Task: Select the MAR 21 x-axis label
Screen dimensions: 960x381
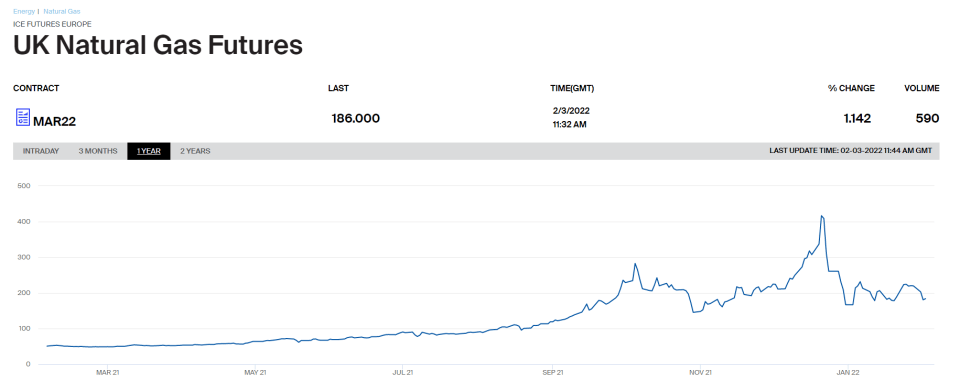Action: [x=107, y=372]
